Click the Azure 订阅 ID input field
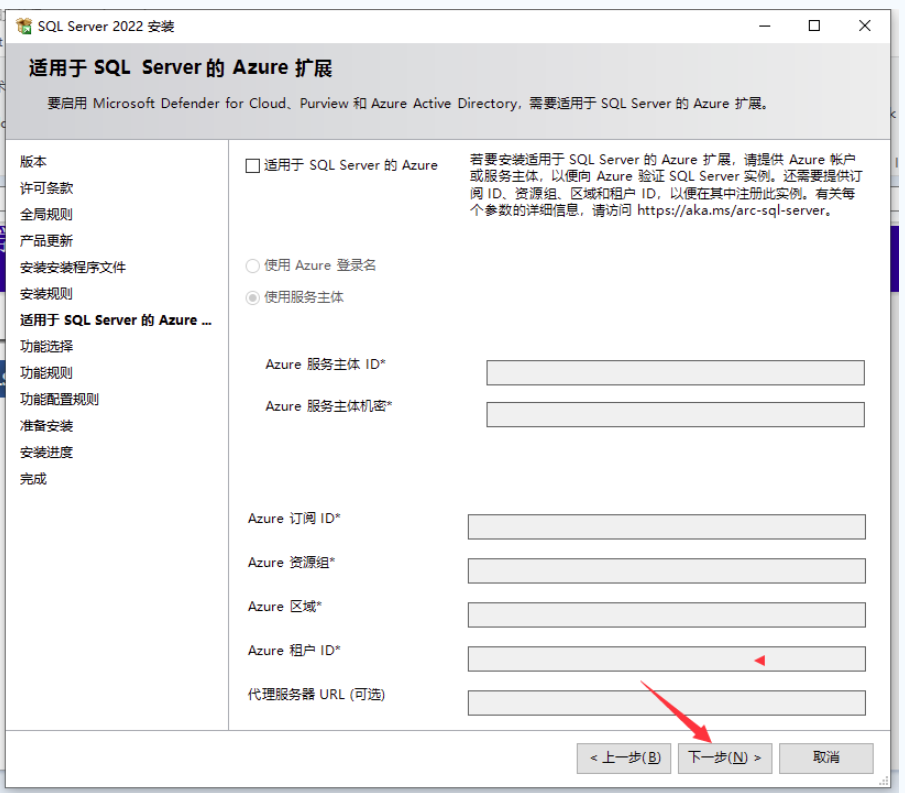Viewport: 905px width, 793px height. point(667,527)
